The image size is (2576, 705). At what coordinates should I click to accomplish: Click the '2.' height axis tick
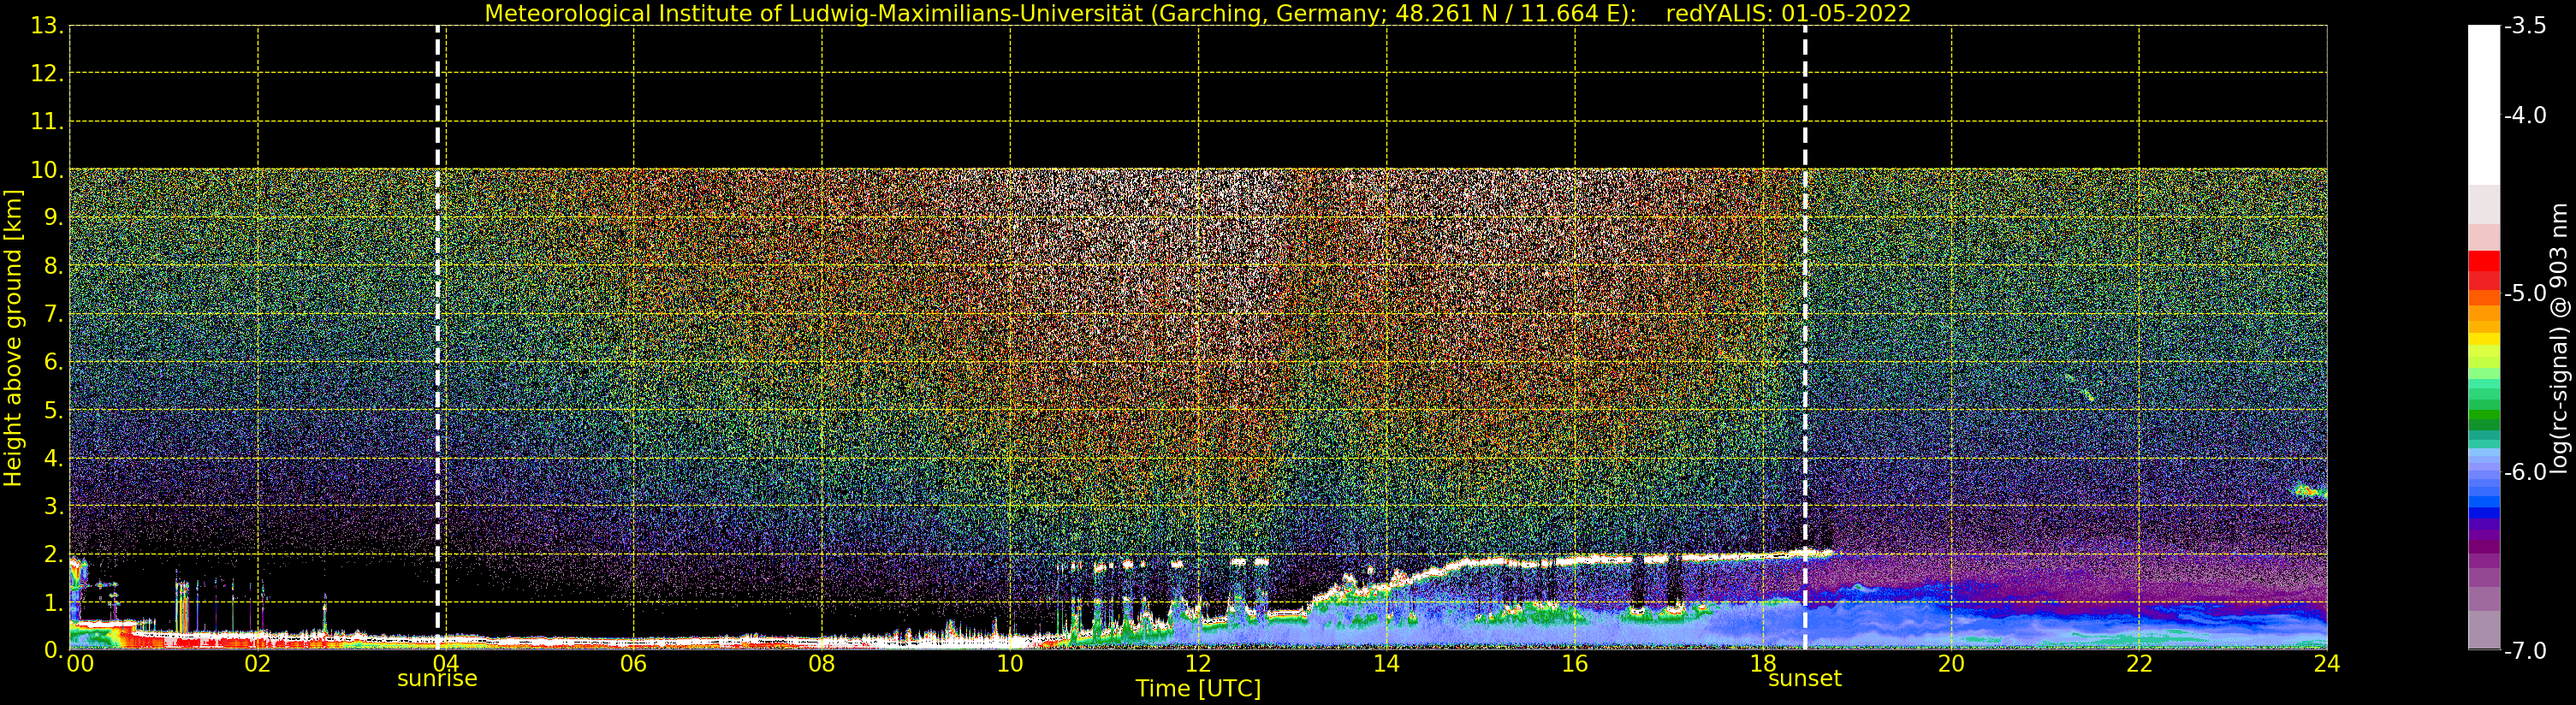tap(54, 554)
